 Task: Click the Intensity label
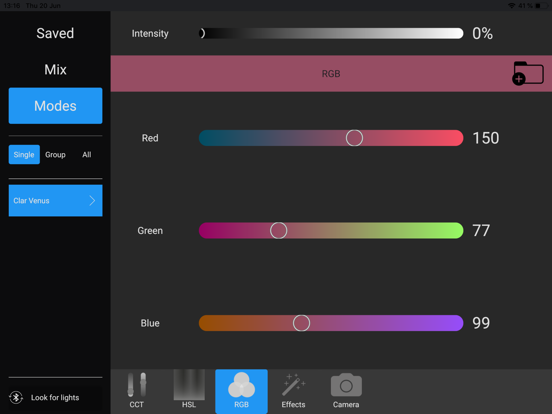pyautogui.click(x=150, y=33)
